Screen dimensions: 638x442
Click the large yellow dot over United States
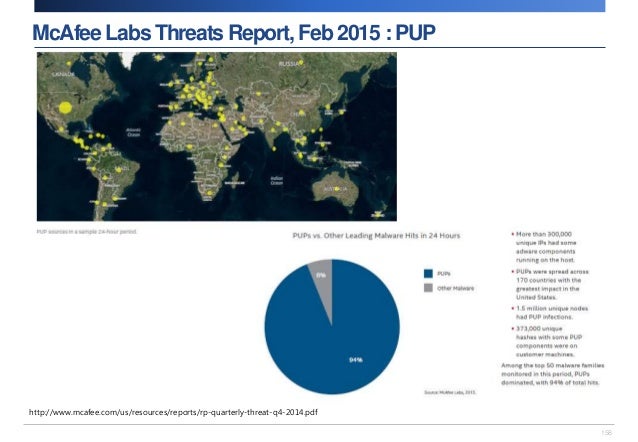pos(66,108)
